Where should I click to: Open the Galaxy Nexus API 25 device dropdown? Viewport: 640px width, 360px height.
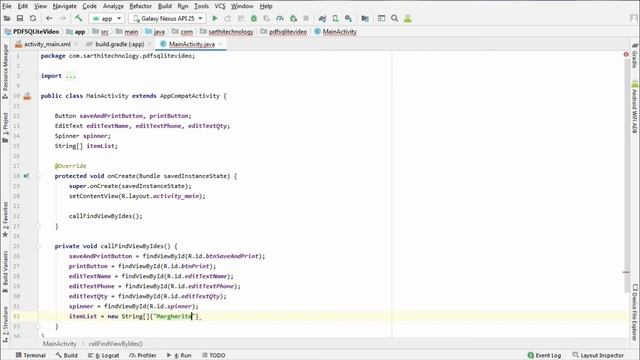(167, 18)
